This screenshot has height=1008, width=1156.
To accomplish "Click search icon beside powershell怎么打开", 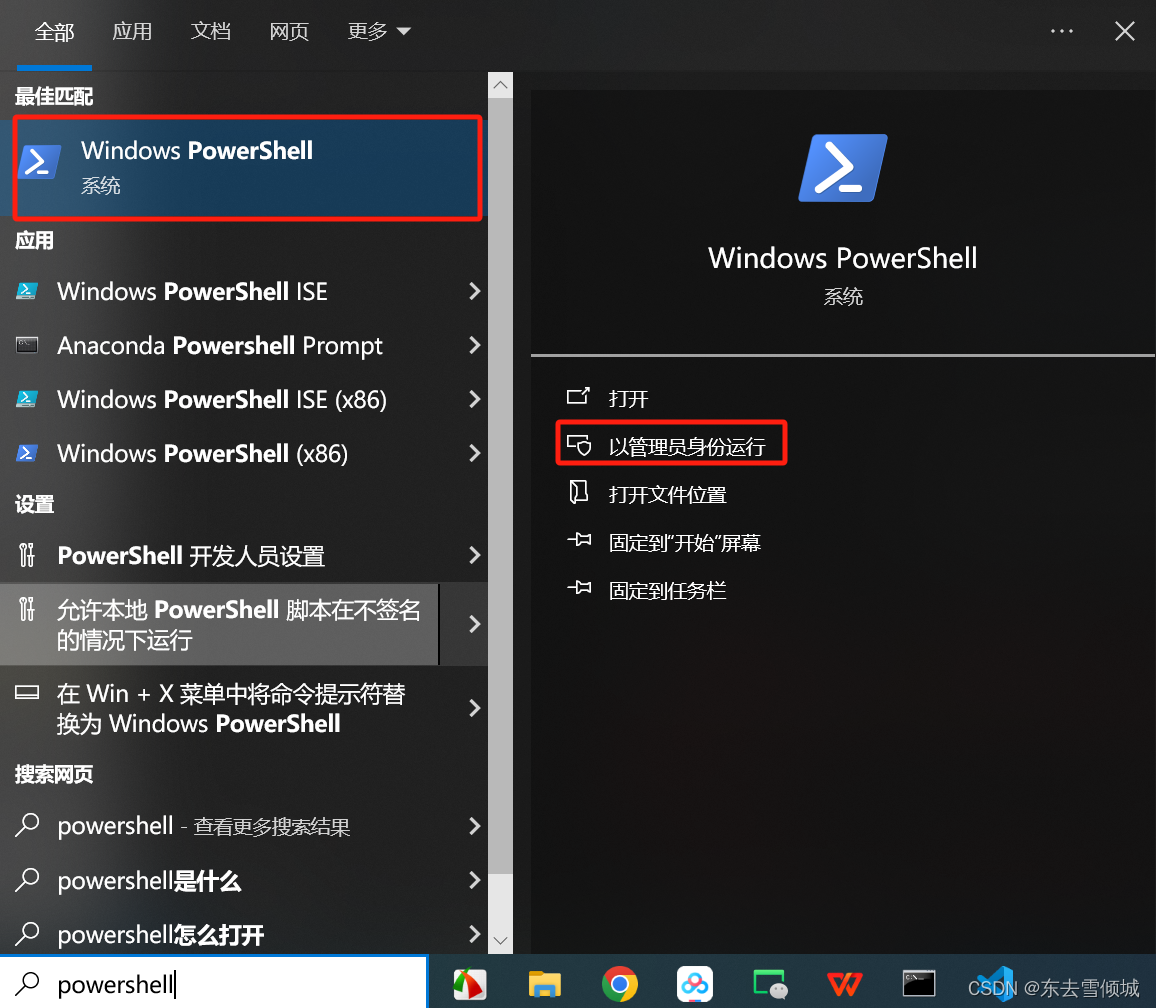I will [x=27, y=934].
